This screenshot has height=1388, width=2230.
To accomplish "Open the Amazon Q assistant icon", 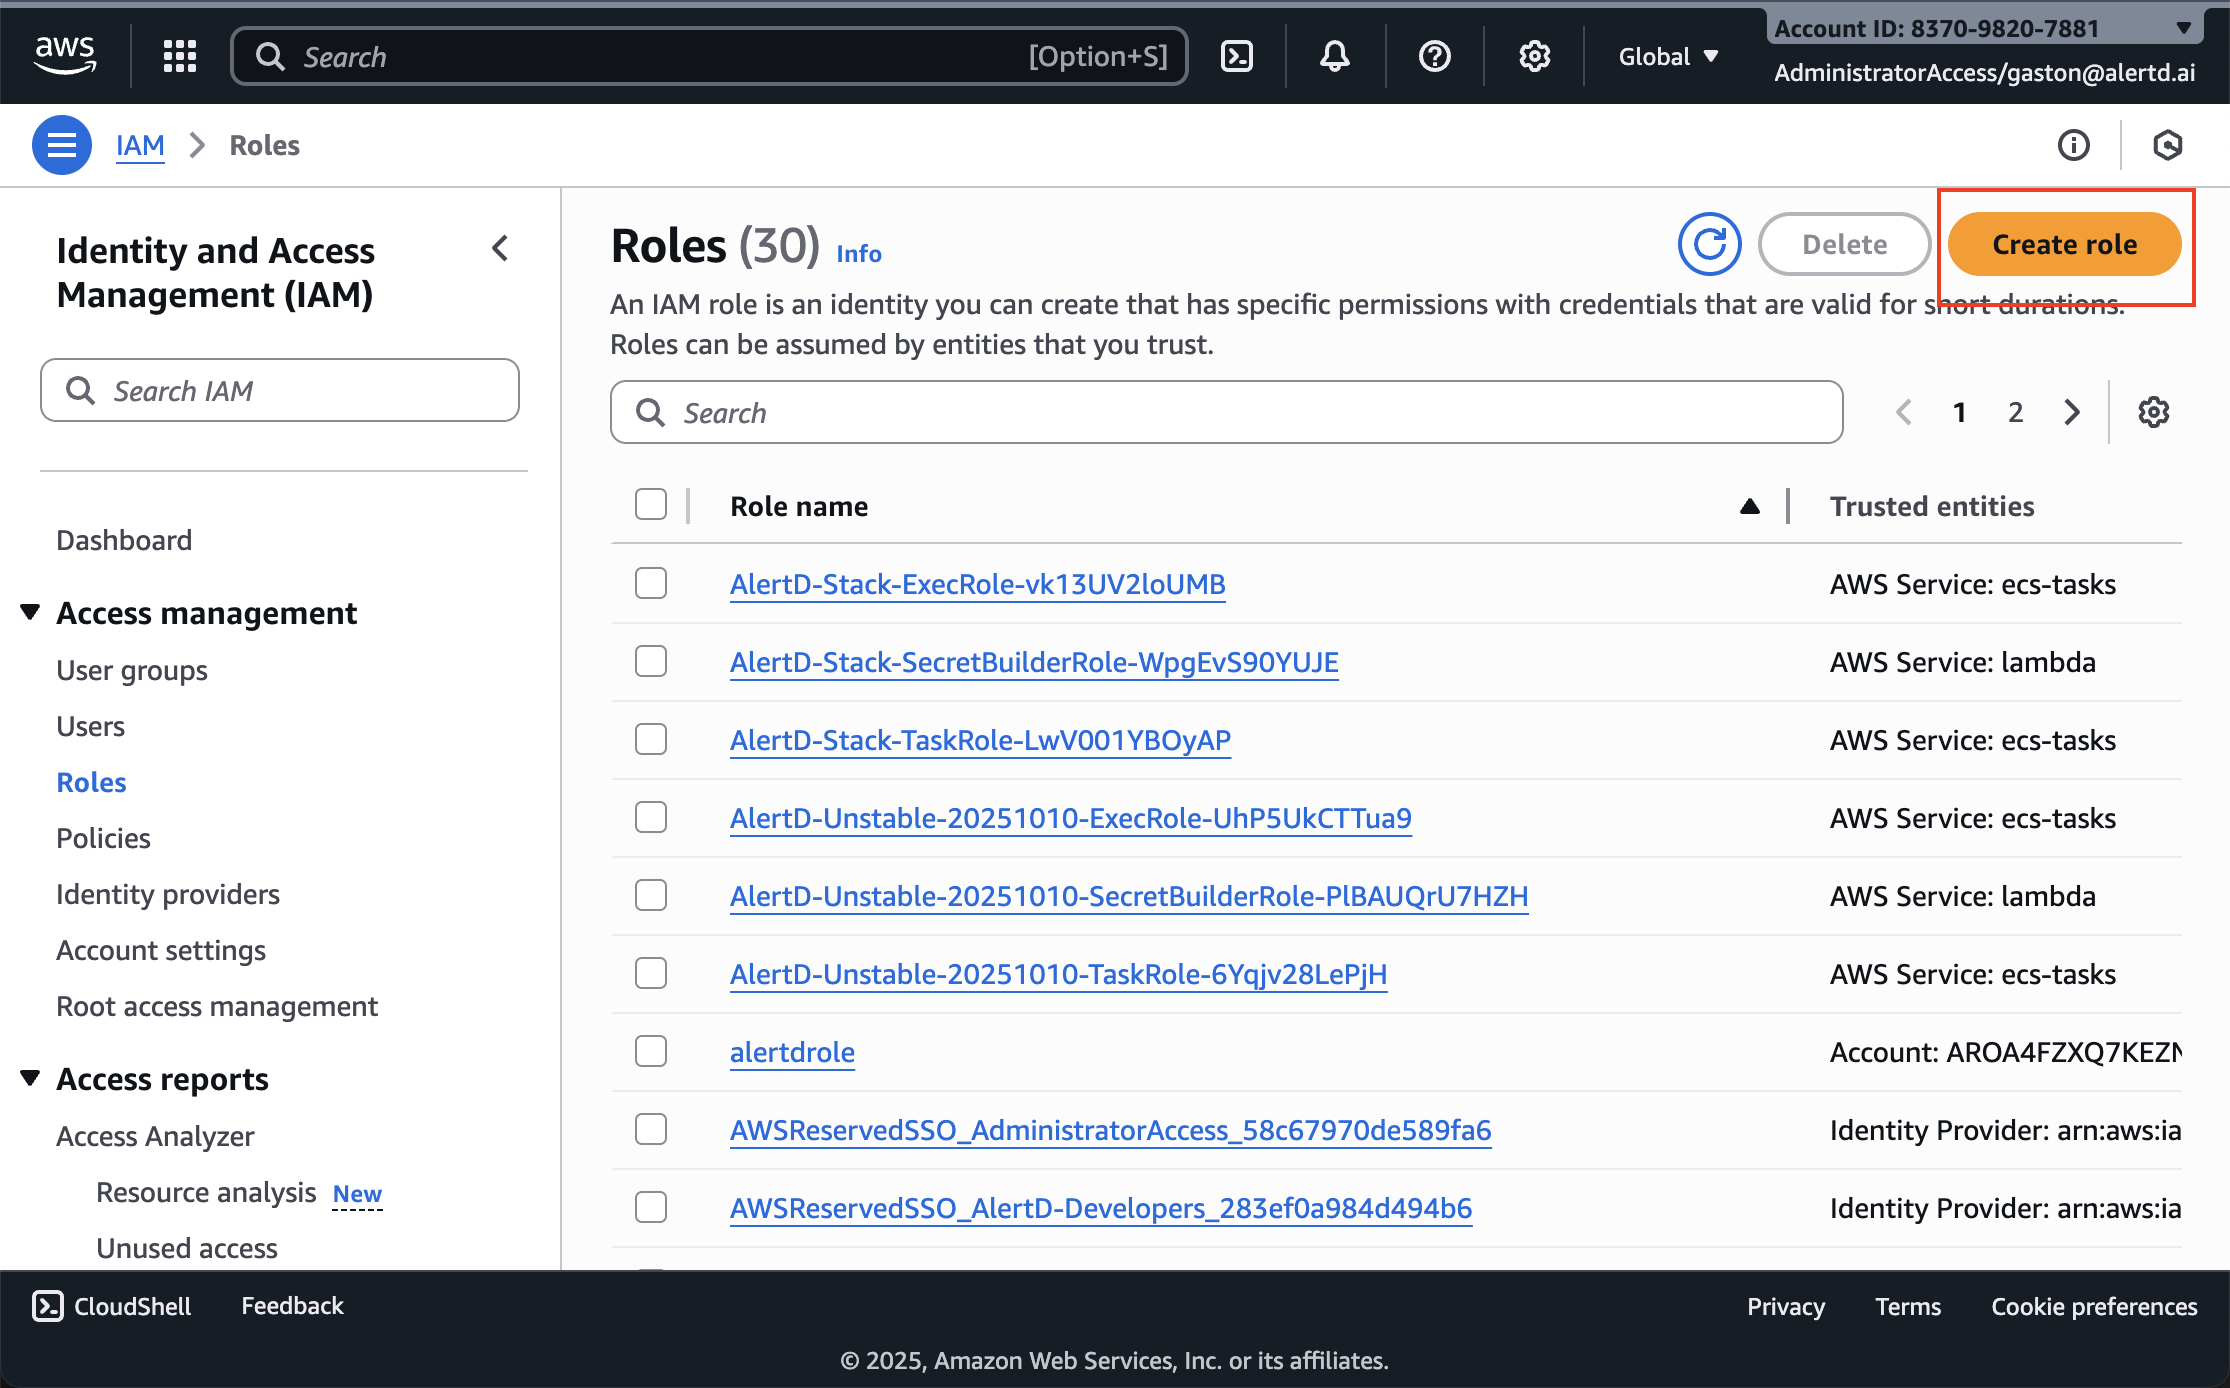I will (x=2168, y=145).
